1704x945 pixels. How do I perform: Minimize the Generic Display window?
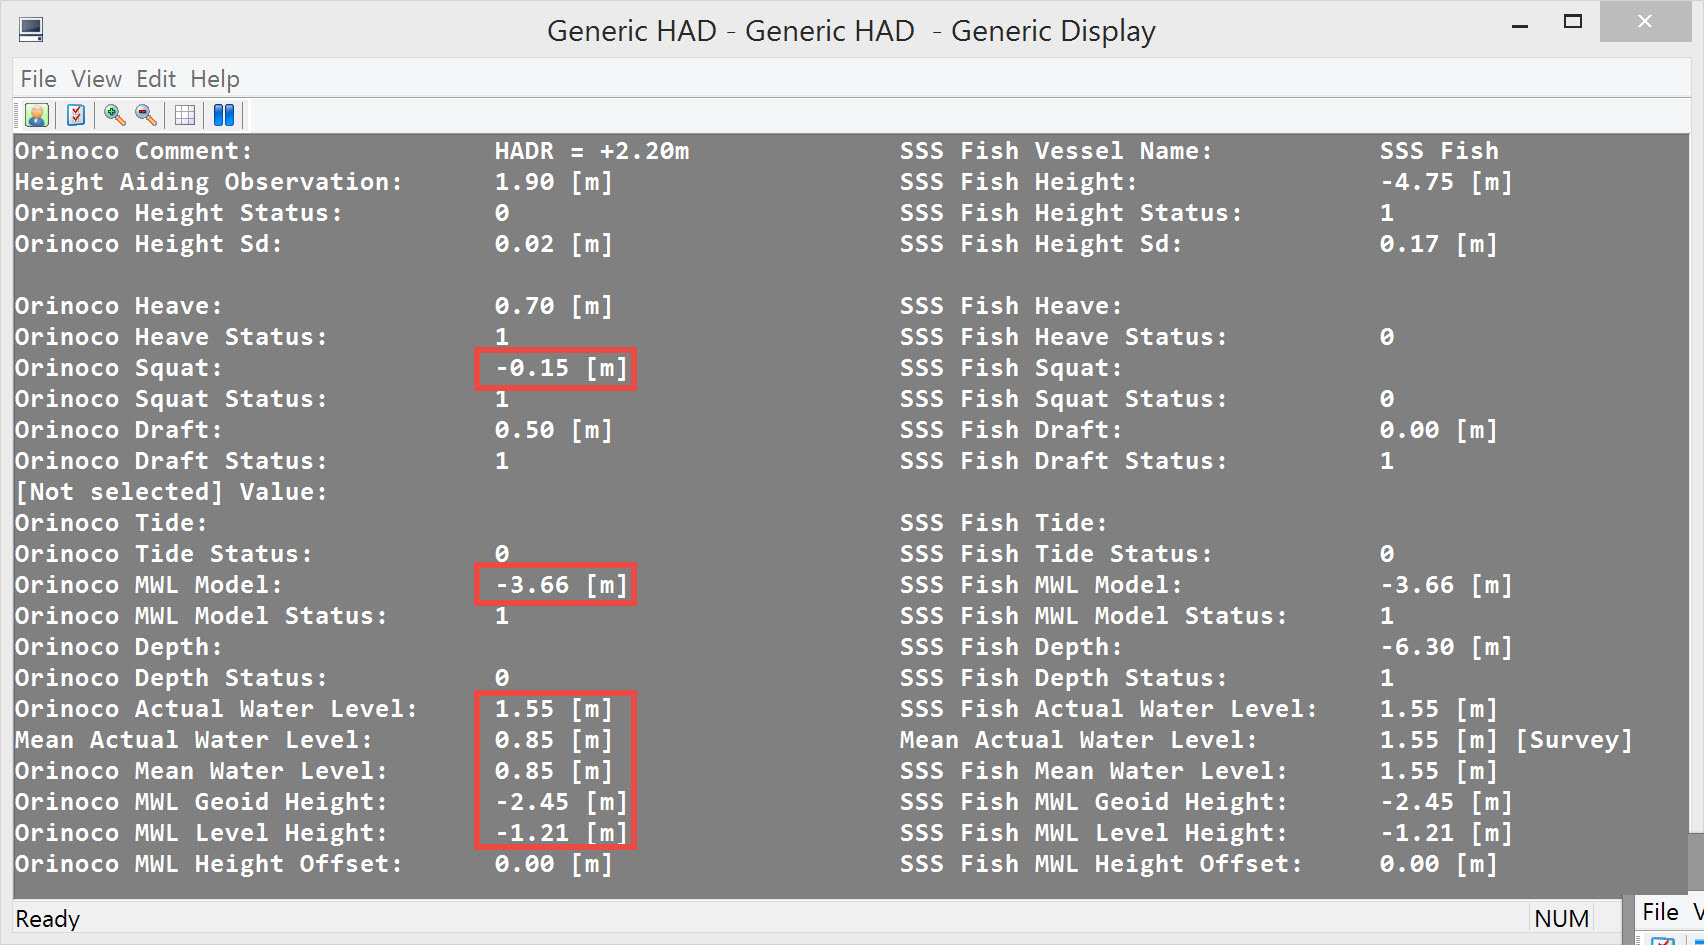click(x=1520, y=25)
